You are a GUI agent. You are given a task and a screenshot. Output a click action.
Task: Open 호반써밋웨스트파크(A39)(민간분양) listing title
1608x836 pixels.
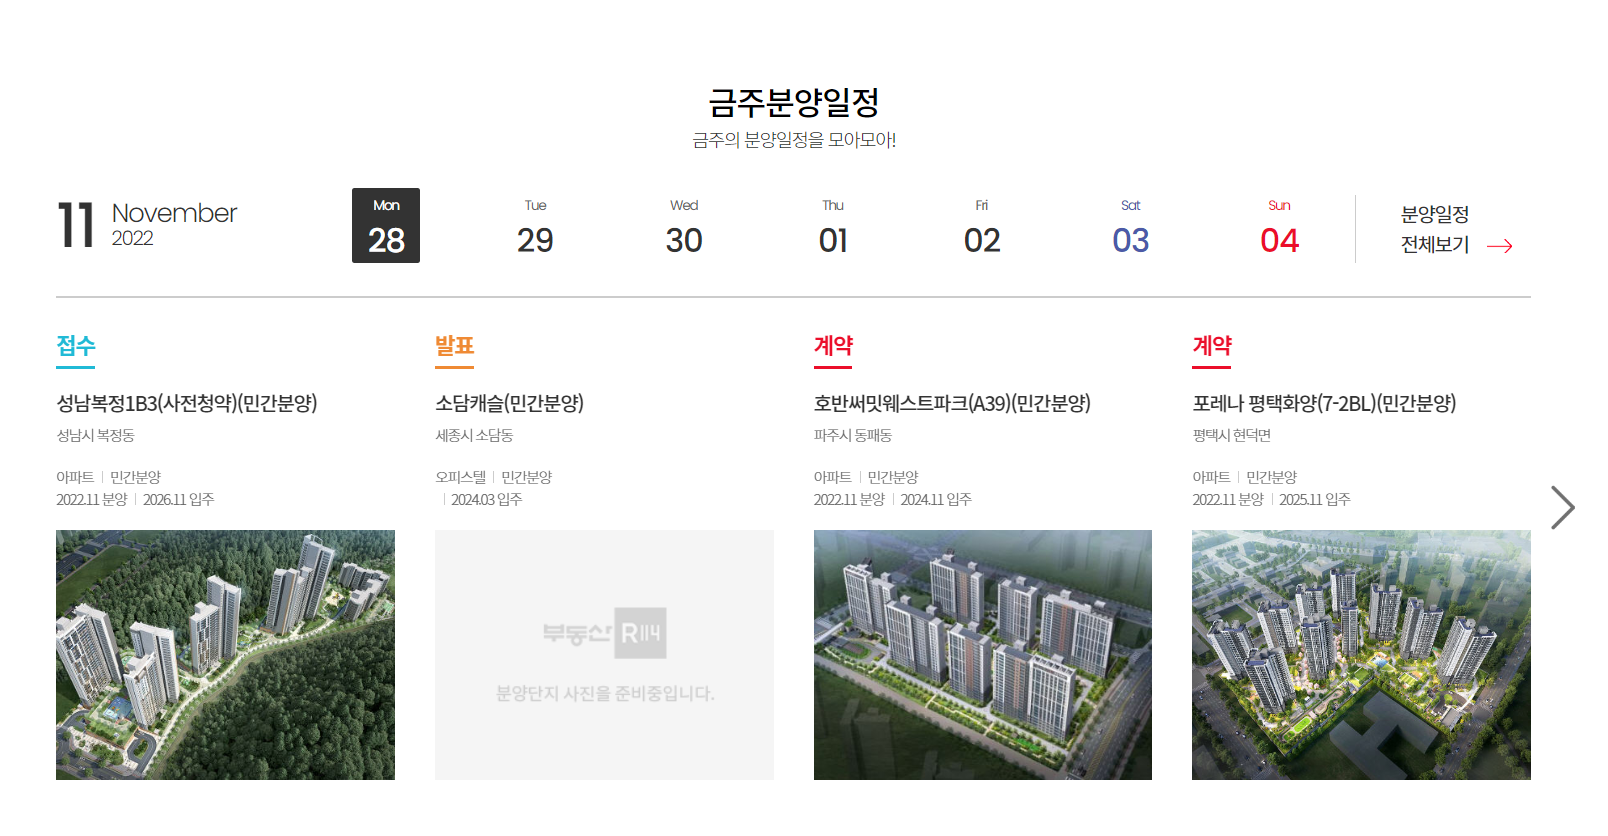(x=952, y=403)
